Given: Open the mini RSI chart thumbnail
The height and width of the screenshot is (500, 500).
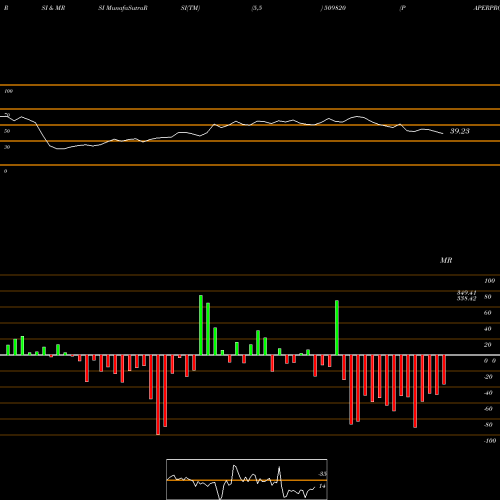Looking at the screenshot, I should (247, 479).
